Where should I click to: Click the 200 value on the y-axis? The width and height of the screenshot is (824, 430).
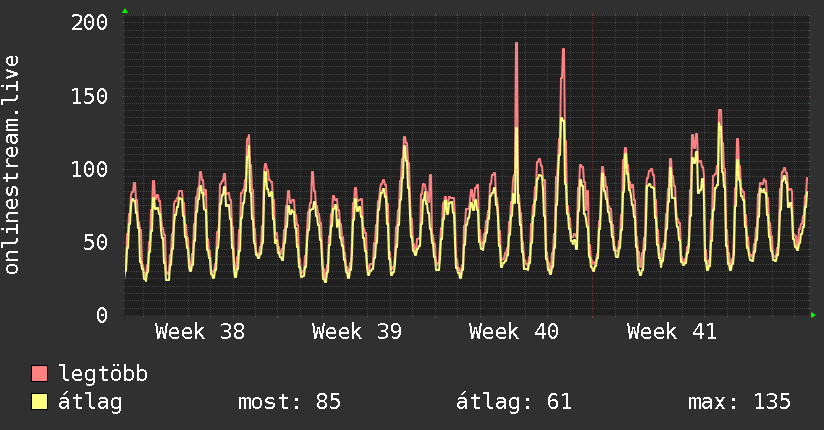coord(90,23)
